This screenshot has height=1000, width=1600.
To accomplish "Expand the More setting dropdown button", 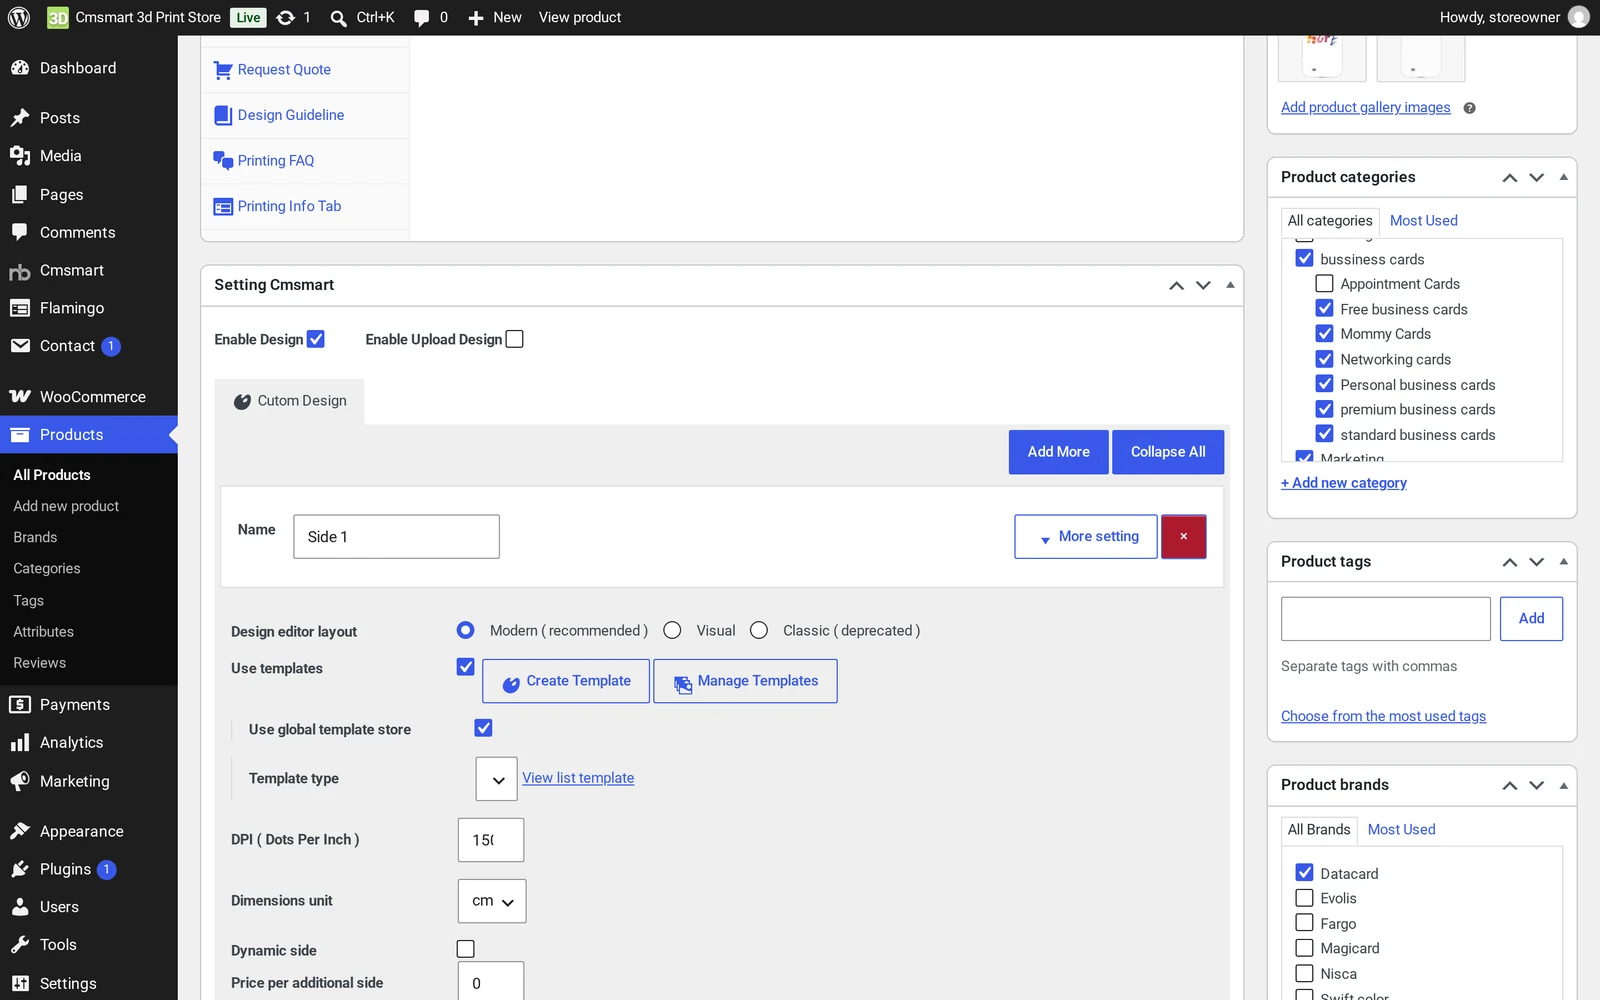I will pyautogui.click(x=1086, y=537).
